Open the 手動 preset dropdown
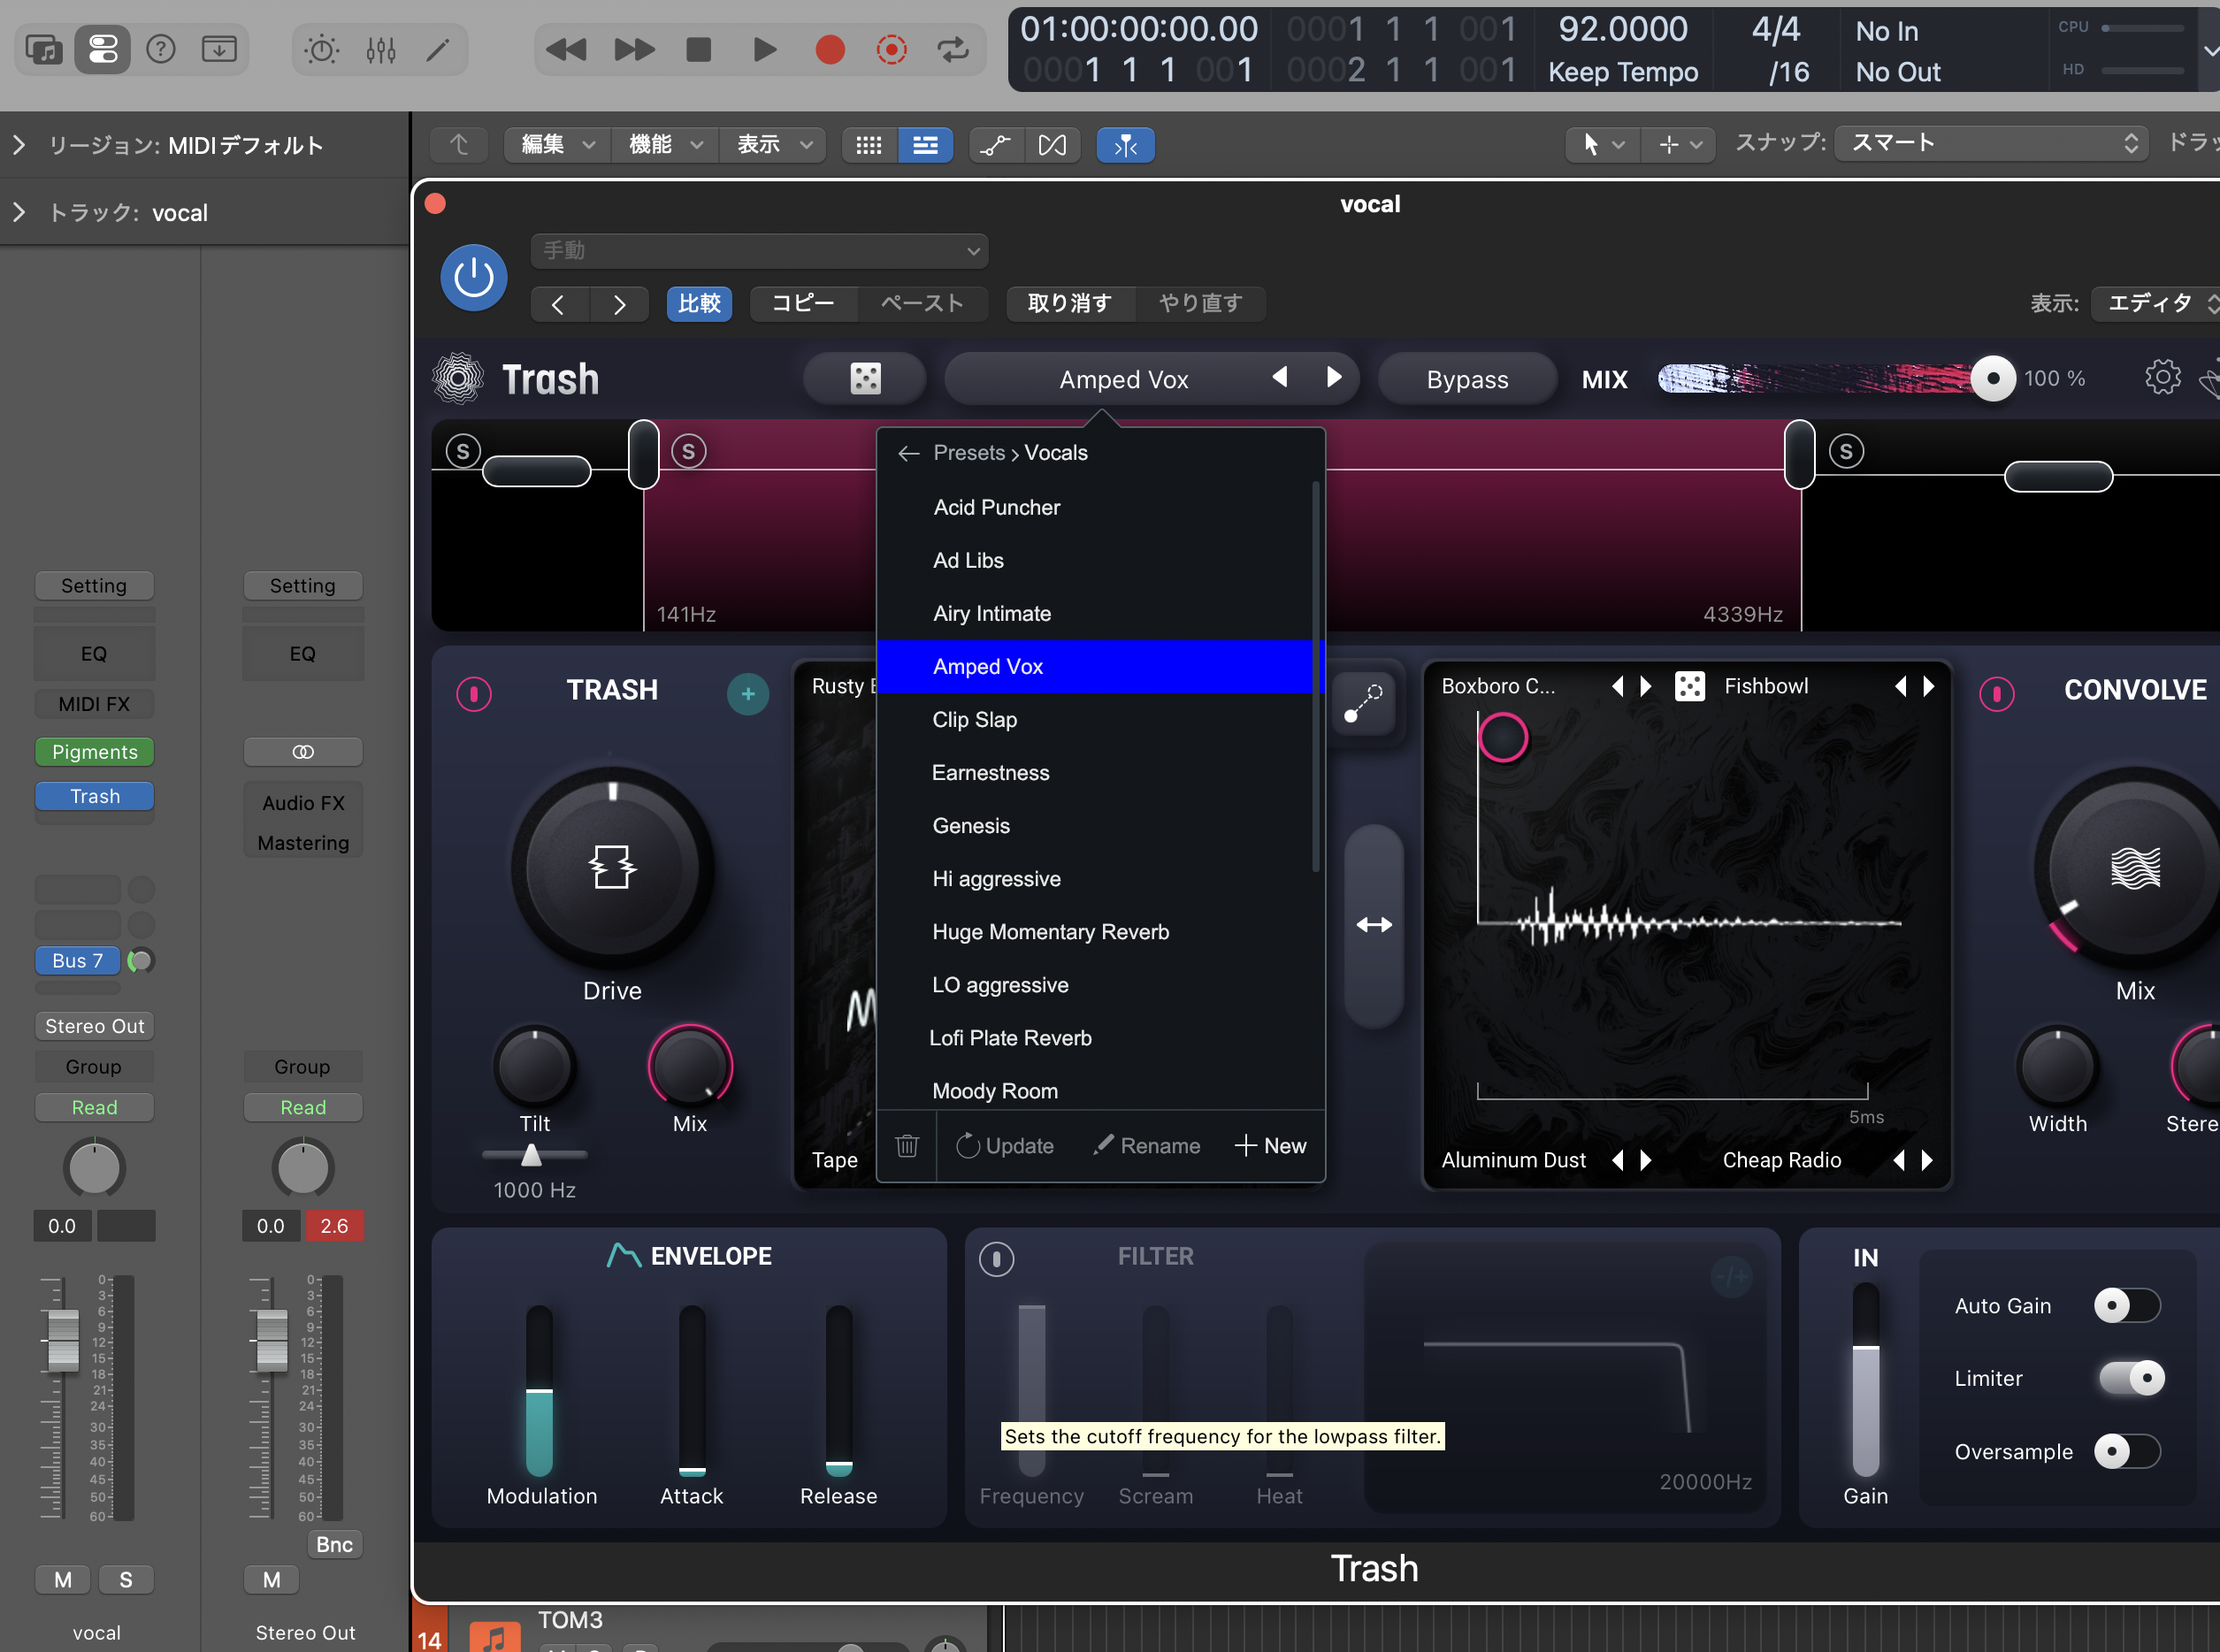 [760, 251]
